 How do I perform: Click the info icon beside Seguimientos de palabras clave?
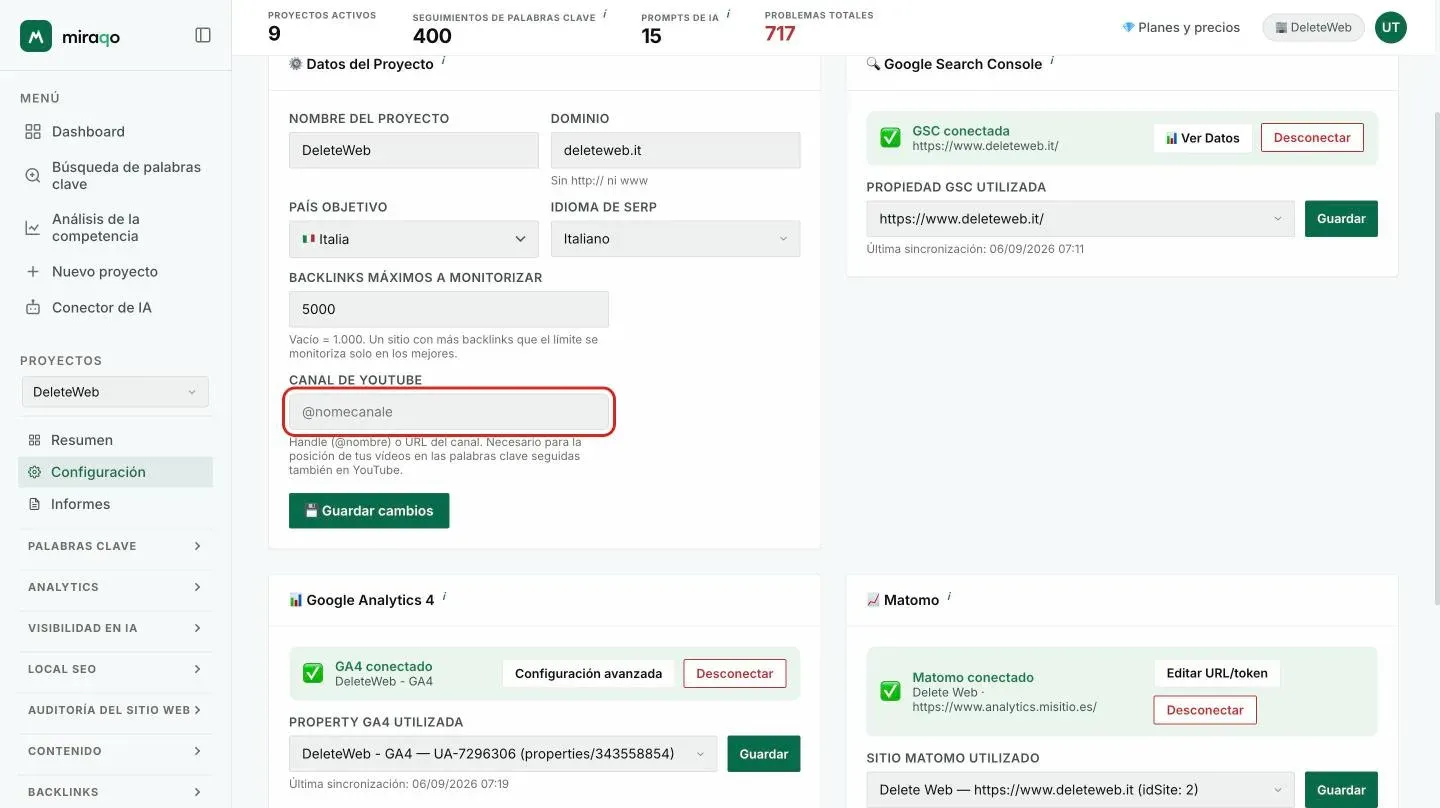pyautogui.click(x=605, y=15)
